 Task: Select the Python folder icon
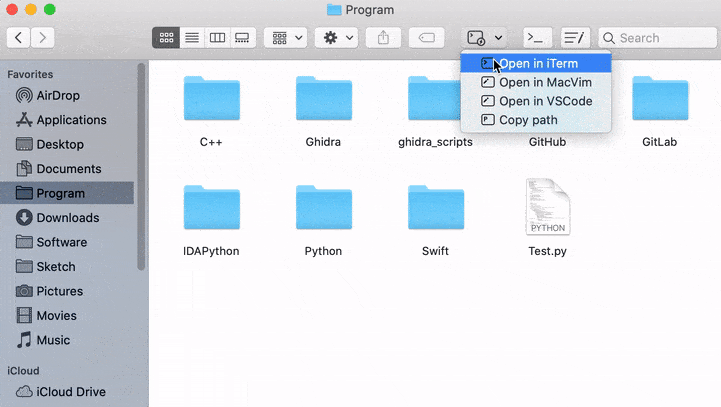coord(324,207)
